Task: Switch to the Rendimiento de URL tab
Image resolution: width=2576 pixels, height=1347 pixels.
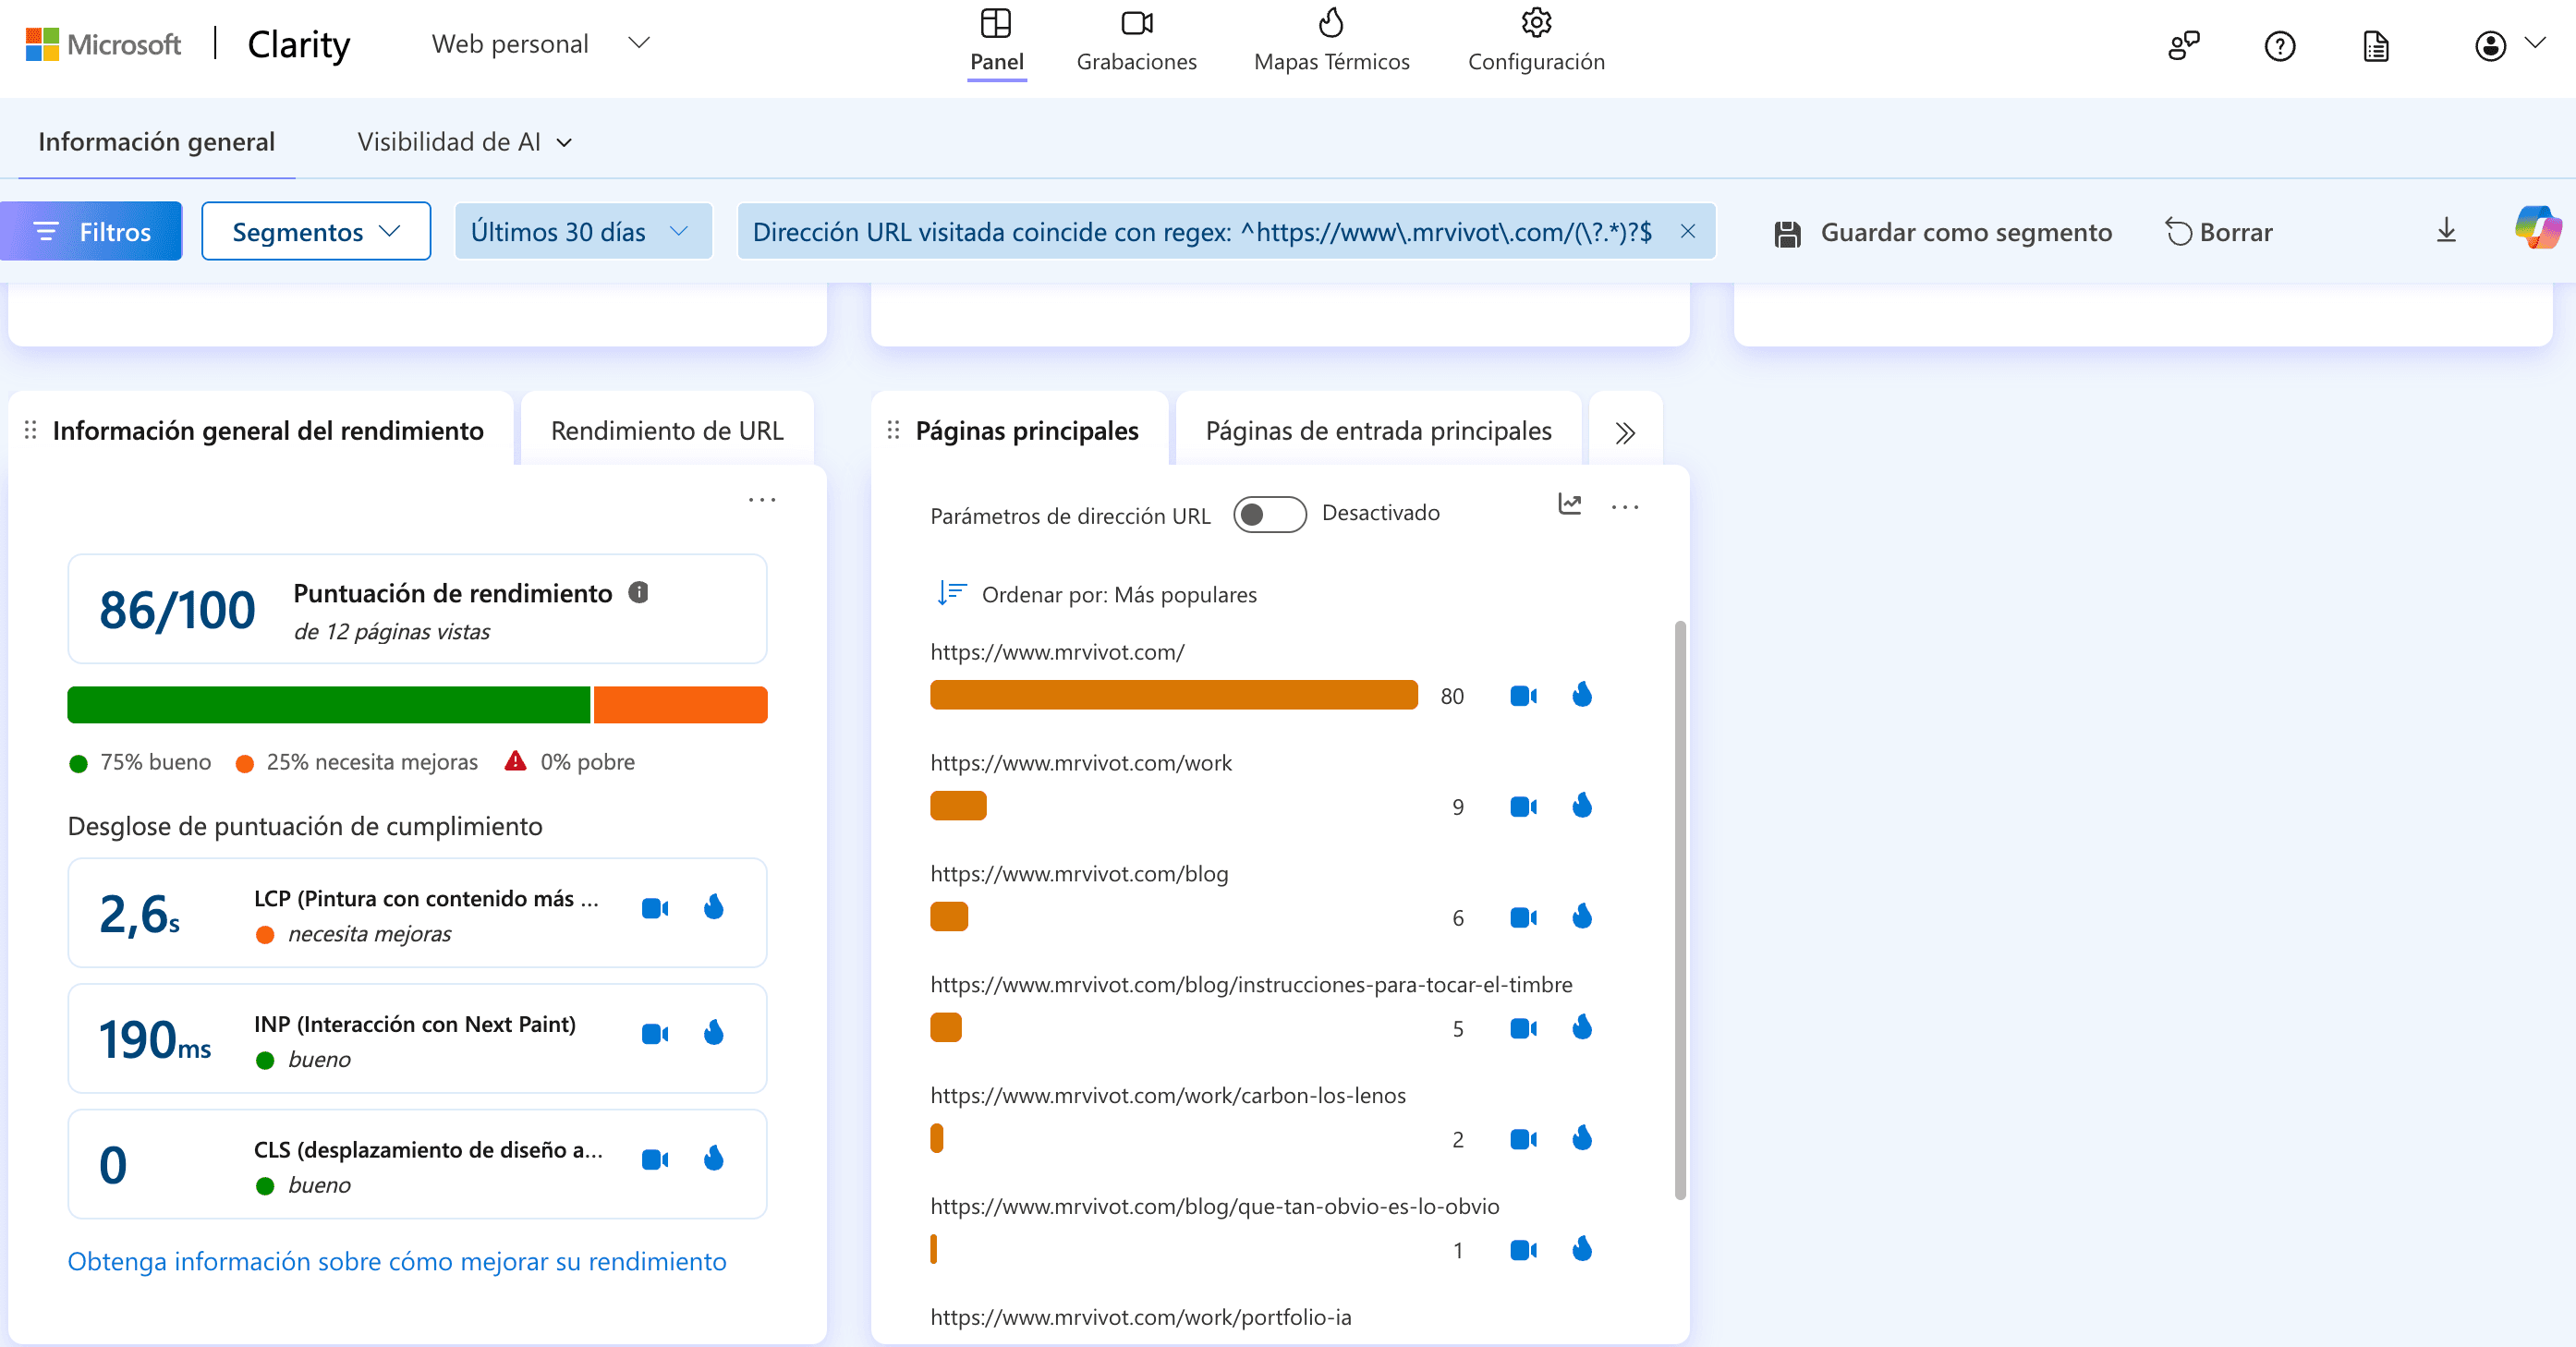Action: tap(667, 430)
